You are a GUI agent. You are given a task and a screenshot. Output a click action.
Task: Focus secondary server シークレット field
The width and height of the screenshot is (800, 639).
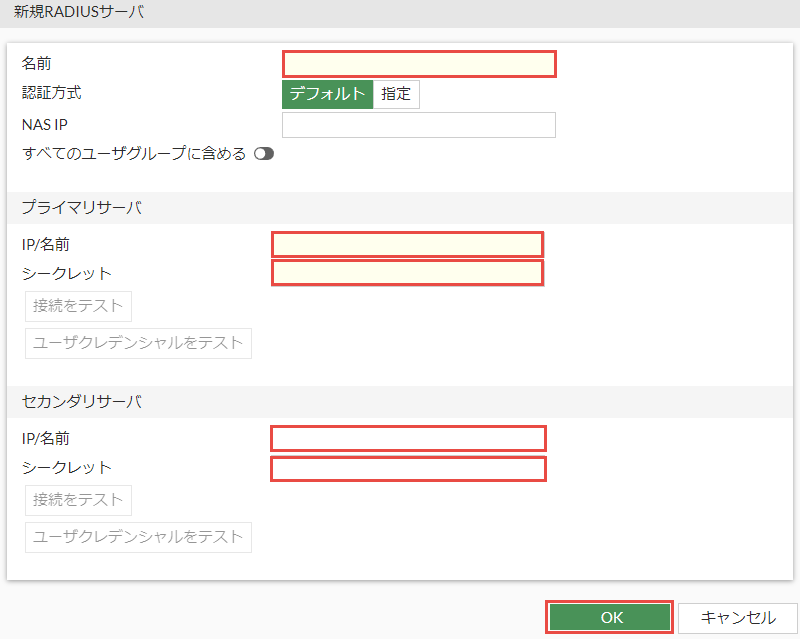(x=408, y=468)
